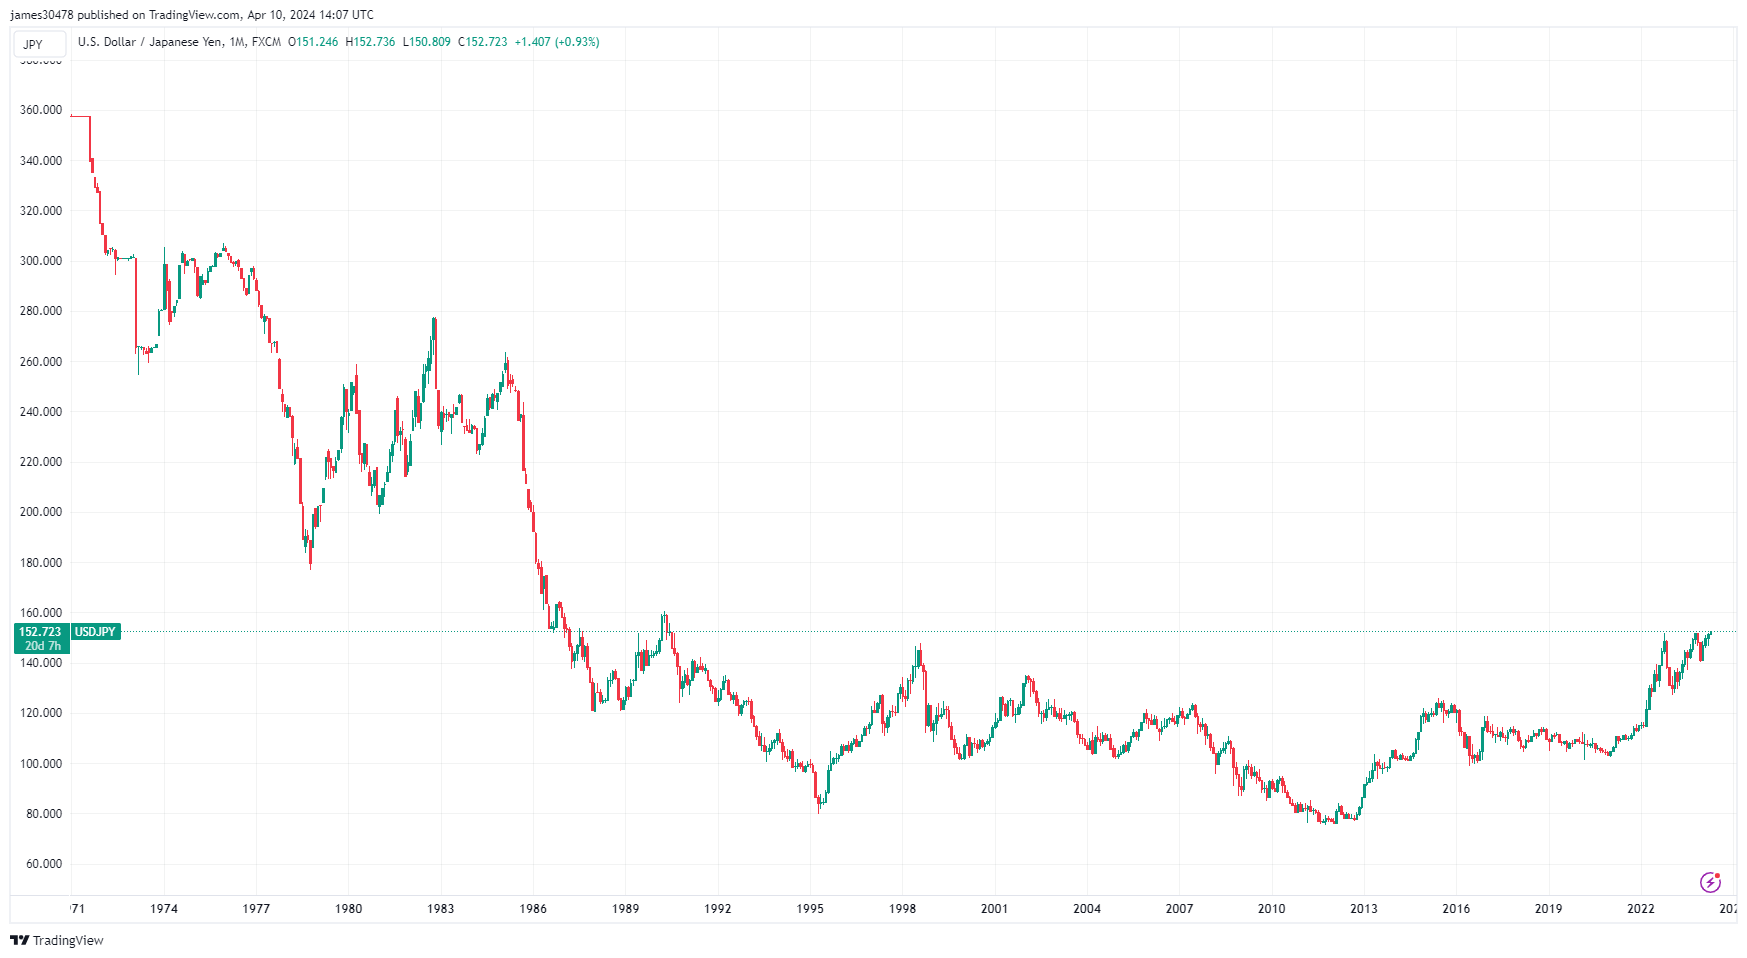Click the 1995 label on time axis
Screen dimensions: 1747x958
pos(810,908)
